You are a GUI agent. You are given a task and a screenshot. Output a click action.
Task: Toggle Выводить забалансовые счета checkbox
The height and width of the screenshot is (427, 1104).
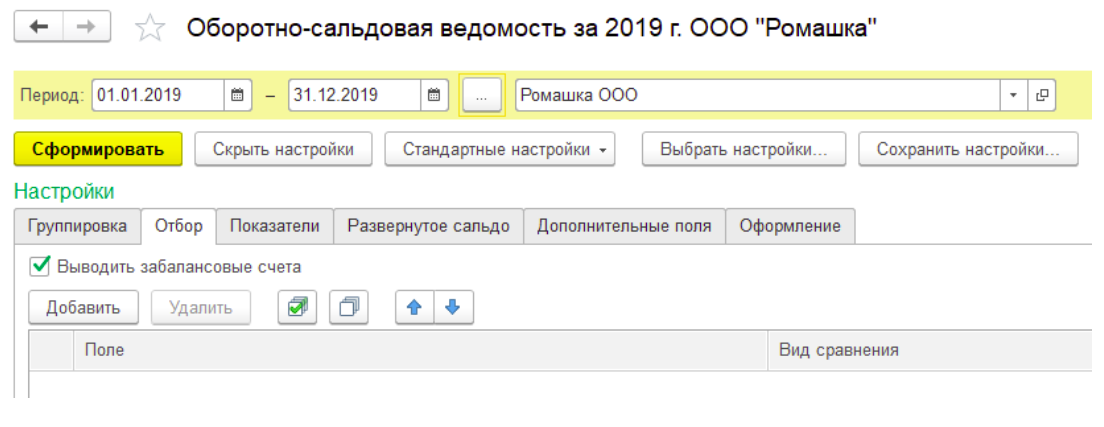click(41, 266)
